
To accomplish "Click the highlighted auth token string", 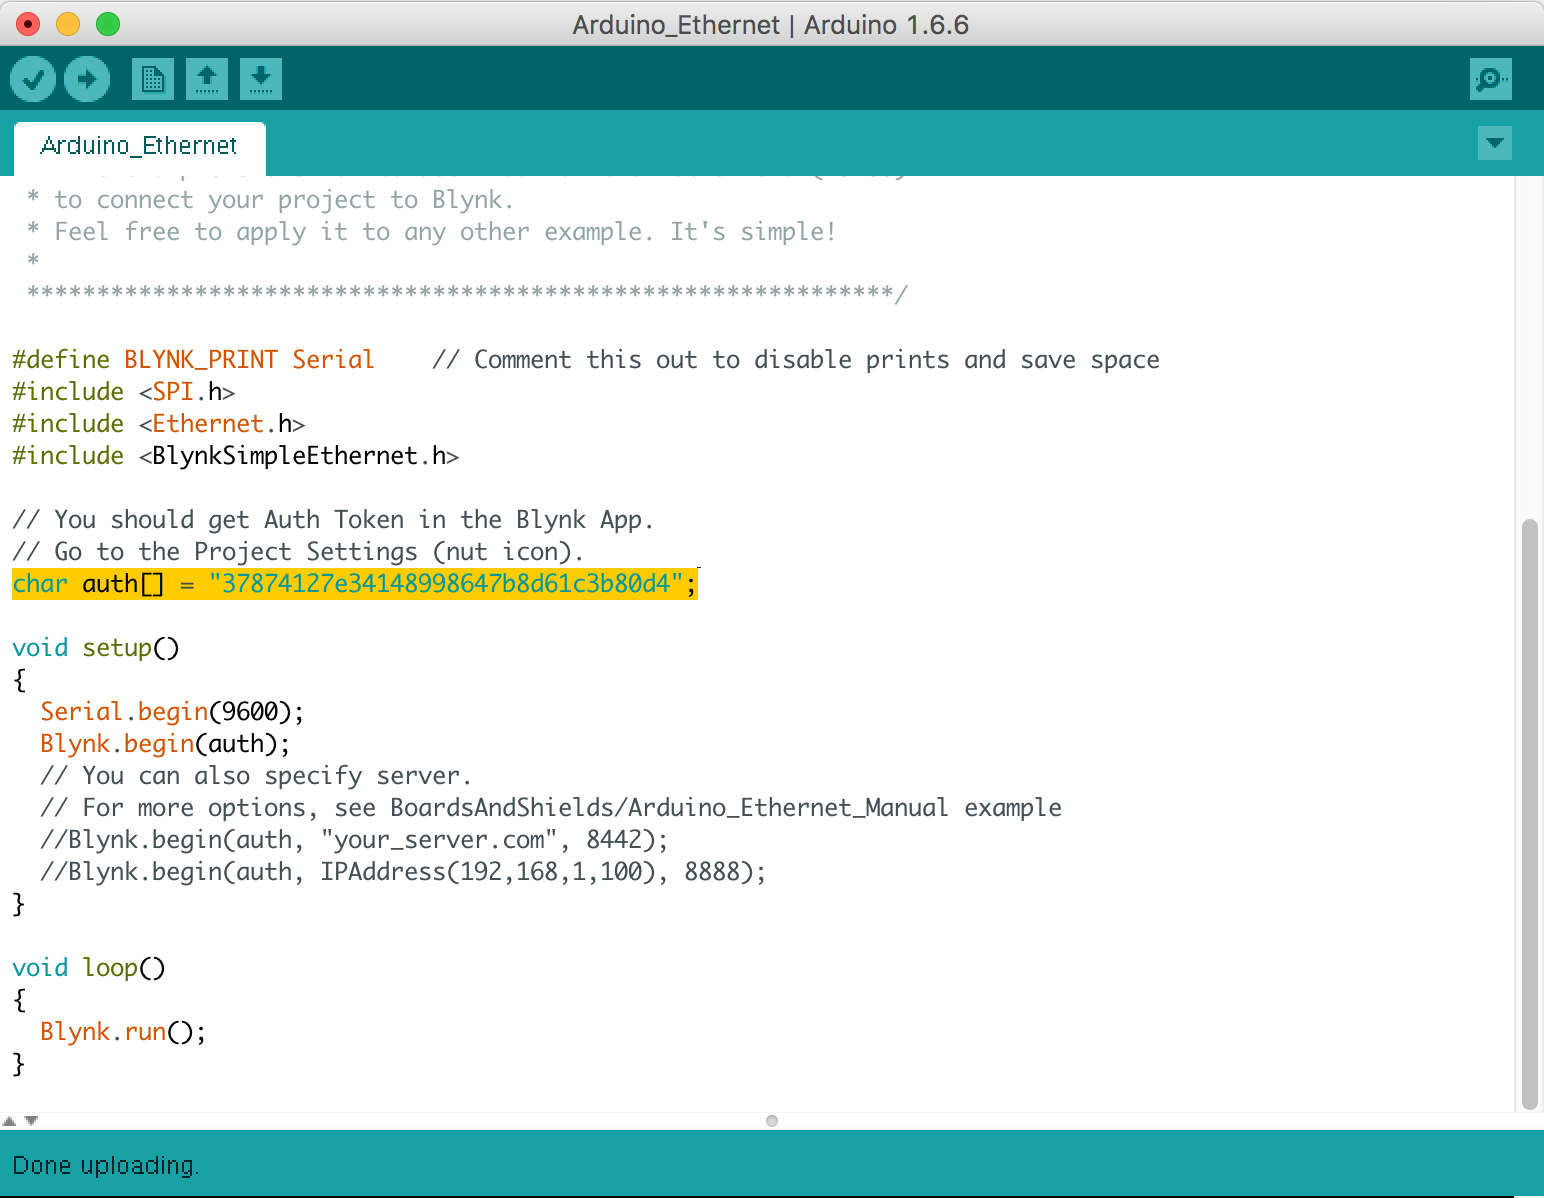I will [446, 584].
